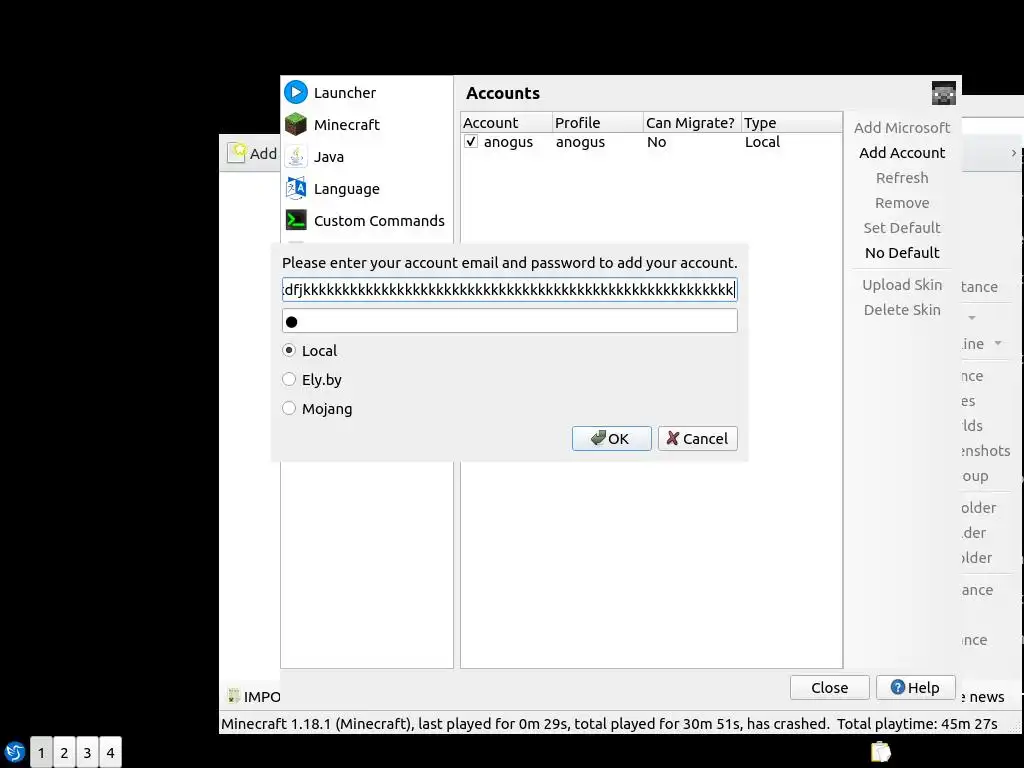The height and width of the screenshot is (768, 1024).
Task: Click the Help button label
Action: (x=923, y=688)
